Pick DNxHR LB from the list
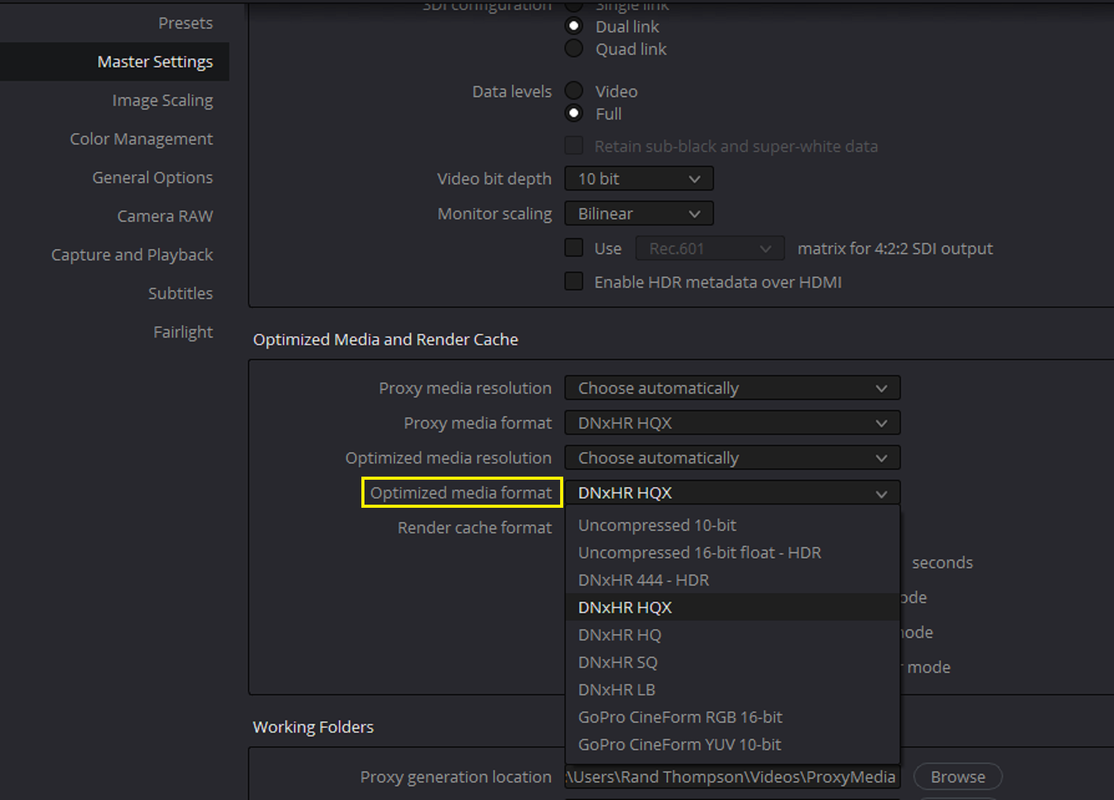This screenshot has width=1114, height=800. pos(732,690)
